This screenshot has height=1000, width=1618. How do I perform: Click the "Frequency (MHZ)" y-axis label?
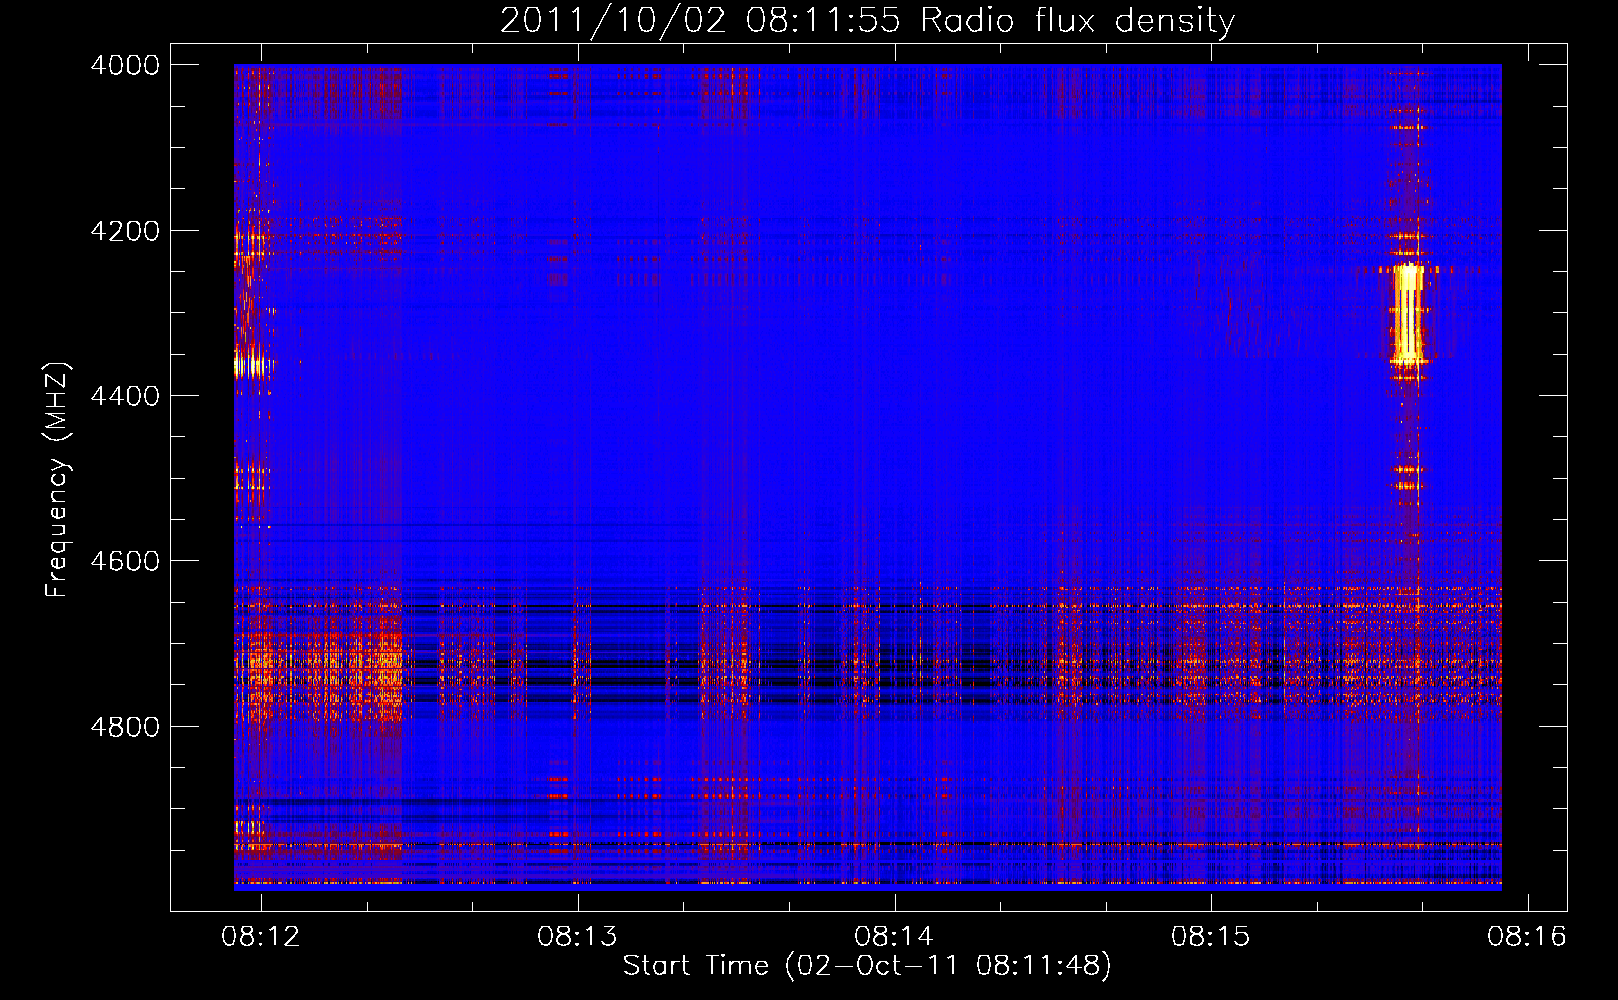(x=58, y=480)
